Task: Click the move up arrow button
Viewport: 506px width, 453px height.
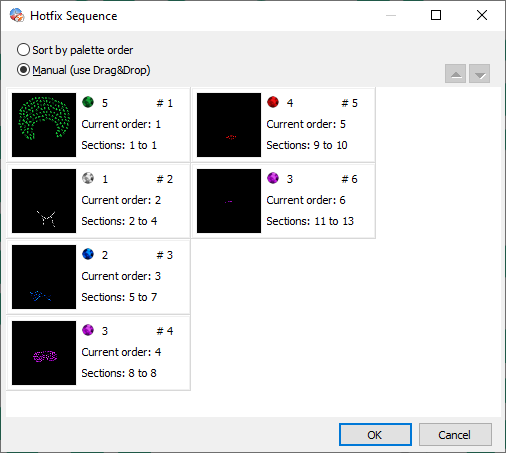Action: coord(455,74)
